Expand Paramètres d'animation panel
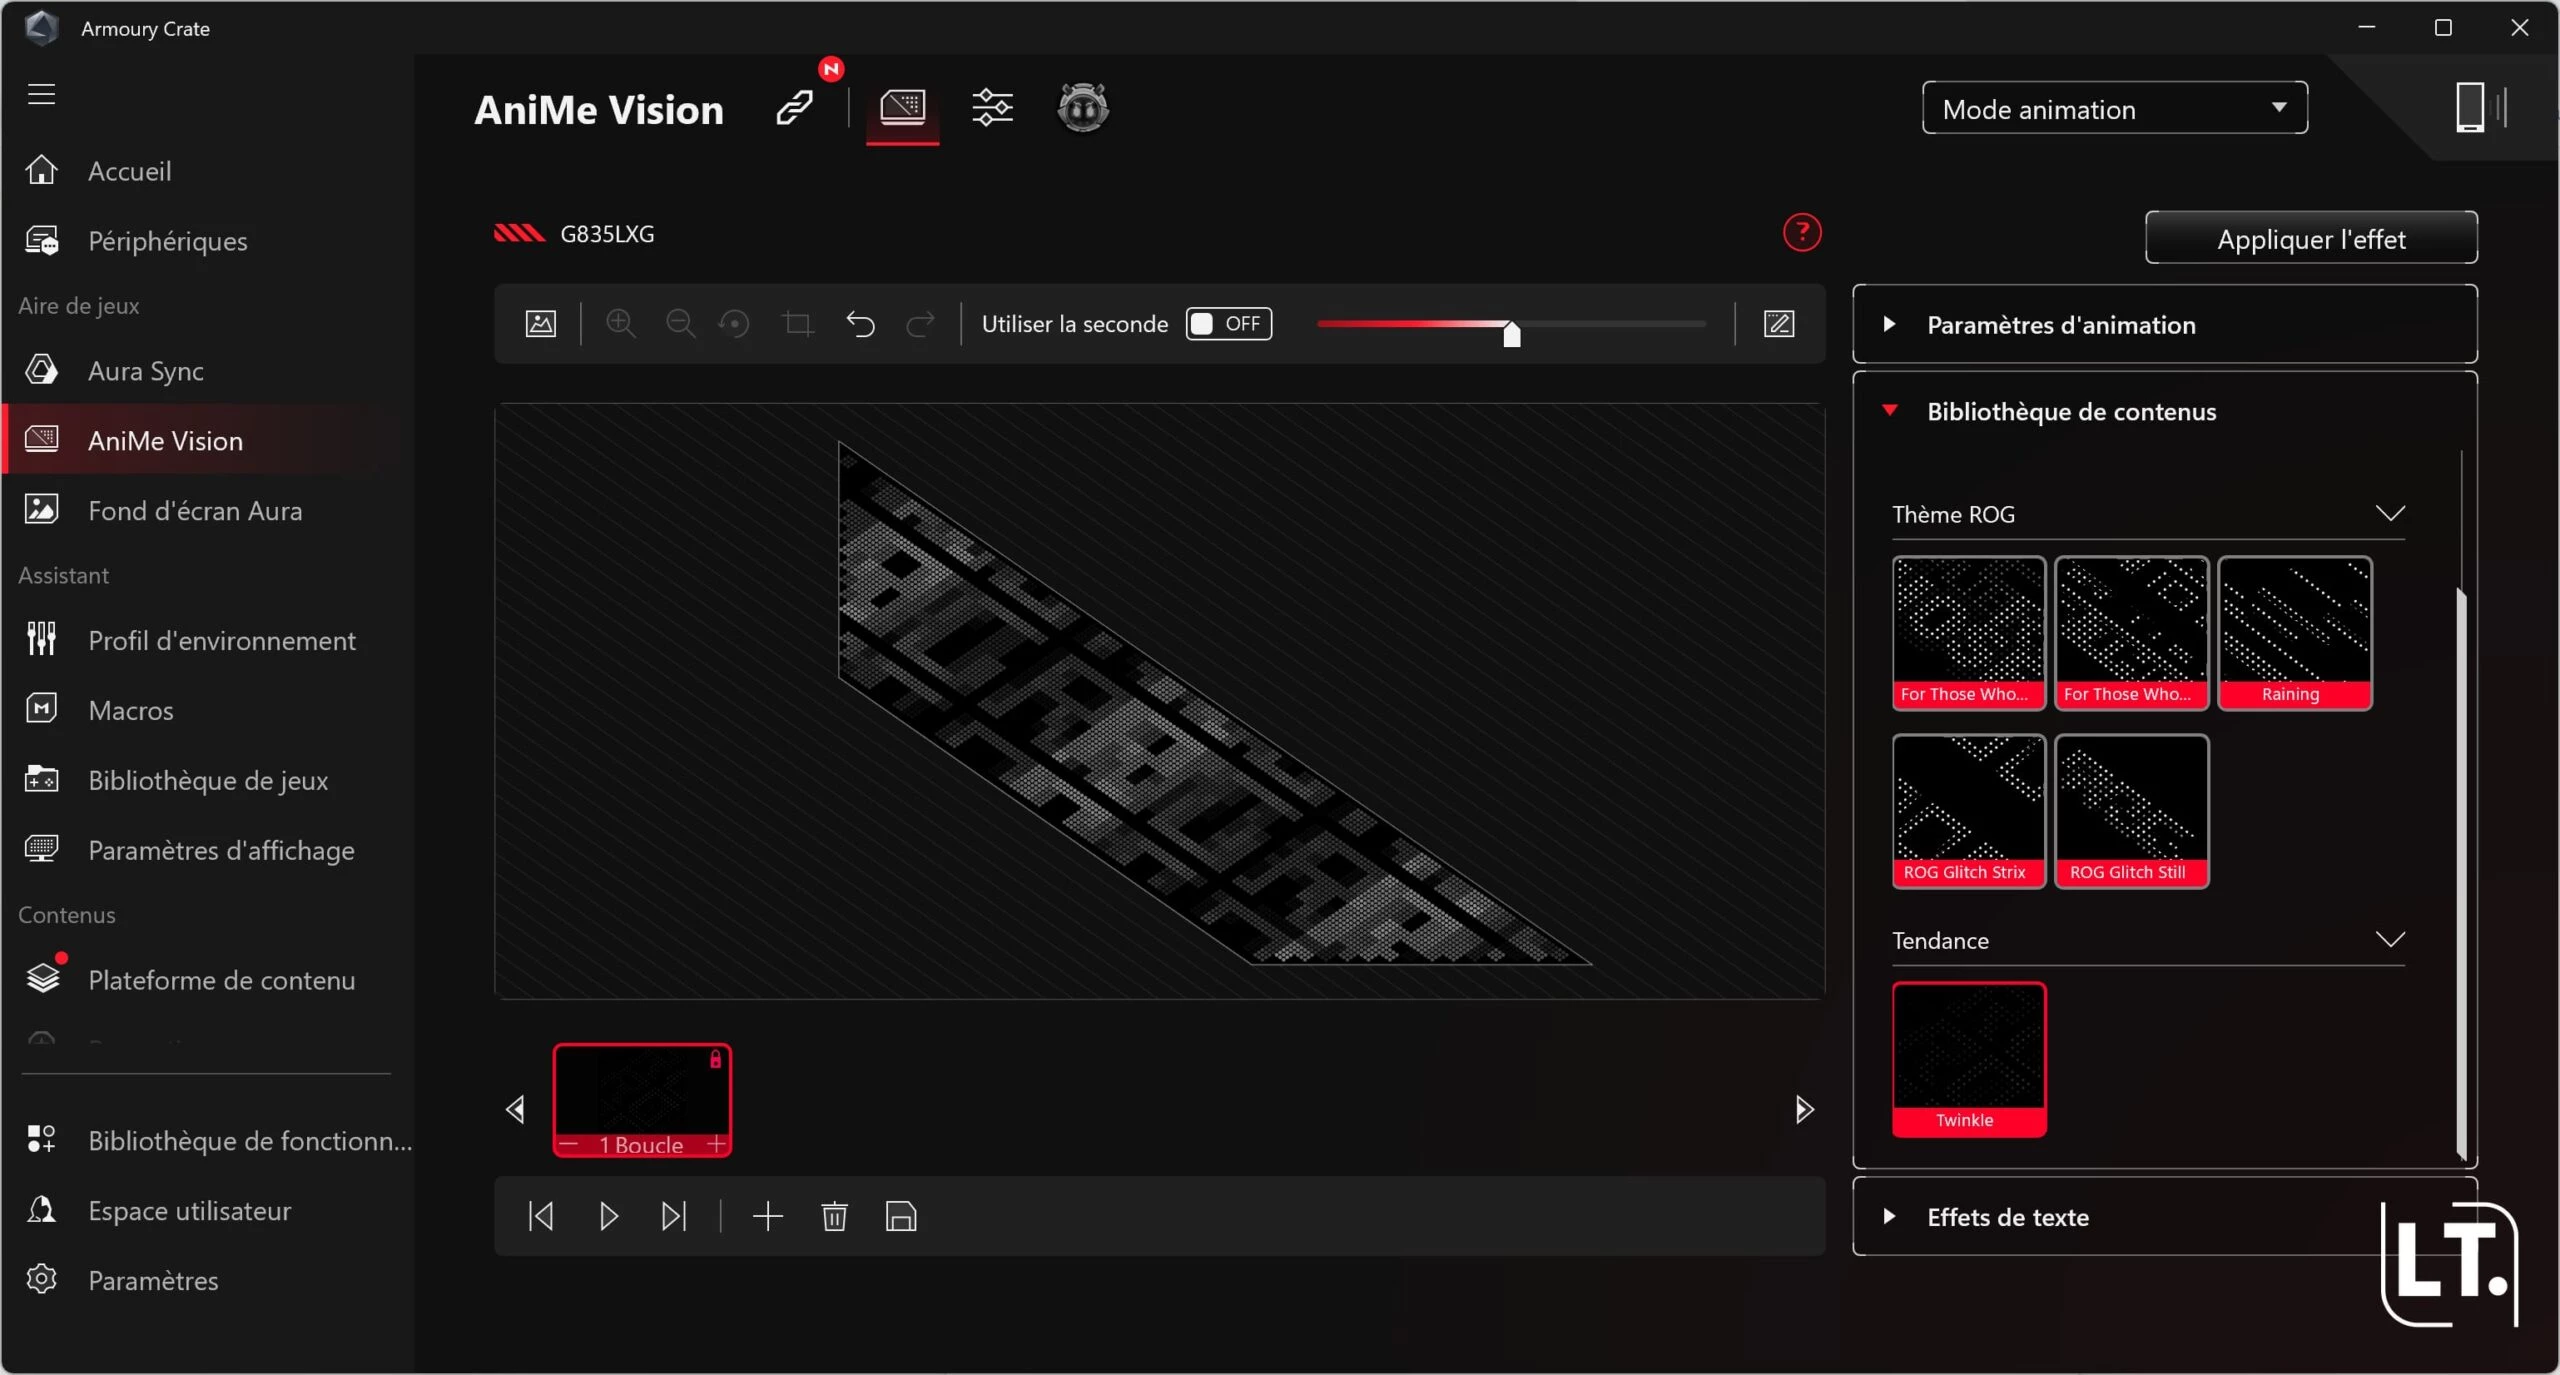2560x1375 pixels. [2165, 324]
